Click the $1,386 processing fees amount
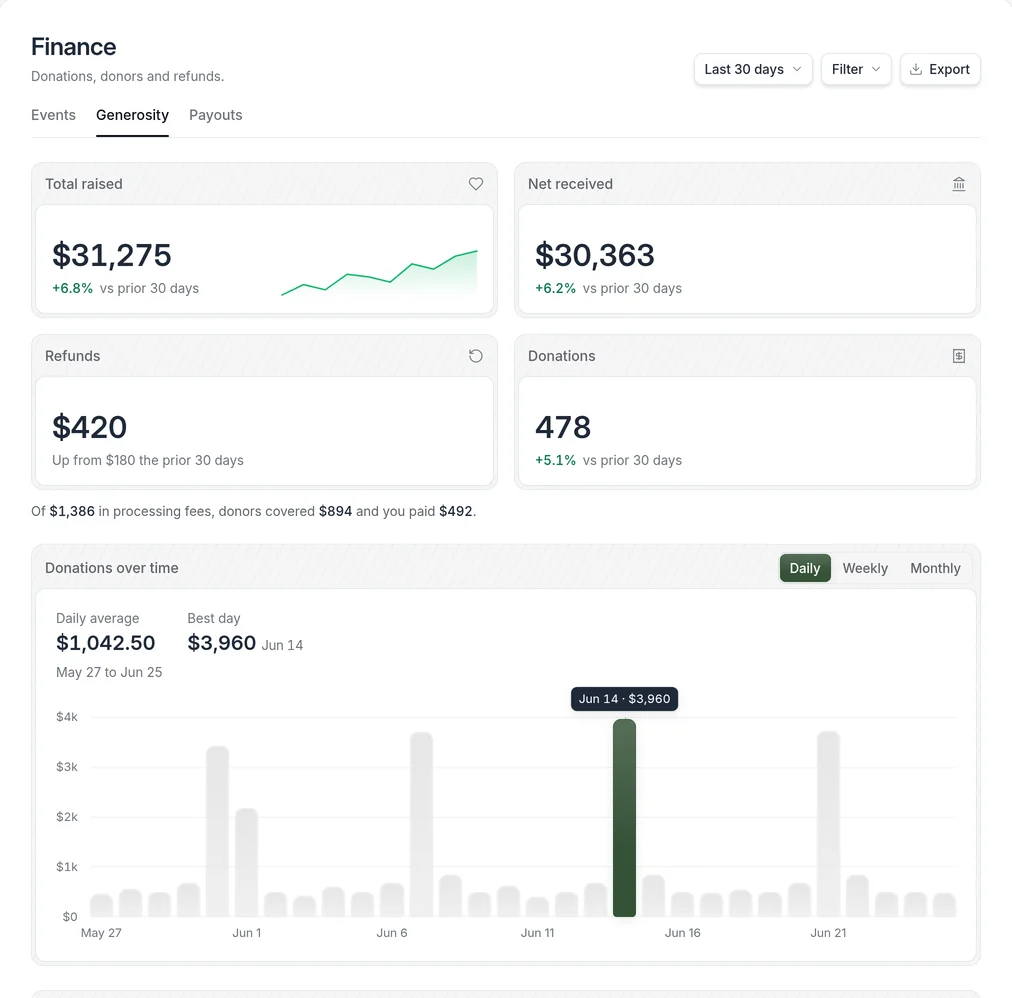This screenshot has width=1012, height=998. pyautogui.click(x=72, y=511)
